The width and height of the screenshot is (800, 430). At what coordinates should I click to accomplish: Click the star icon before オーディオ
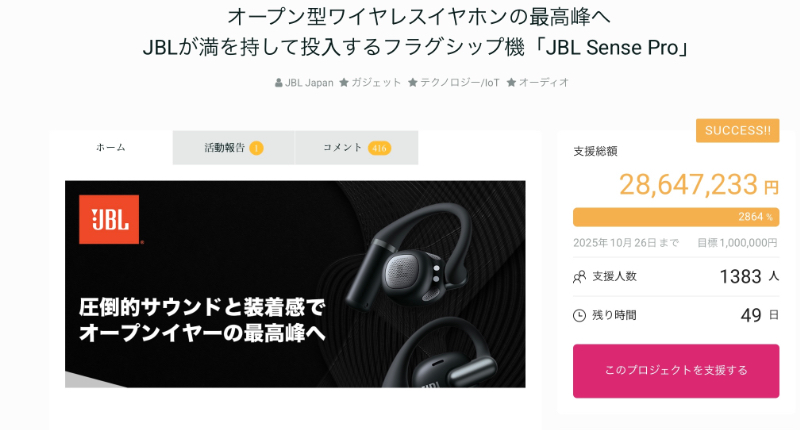pos(511,82)
